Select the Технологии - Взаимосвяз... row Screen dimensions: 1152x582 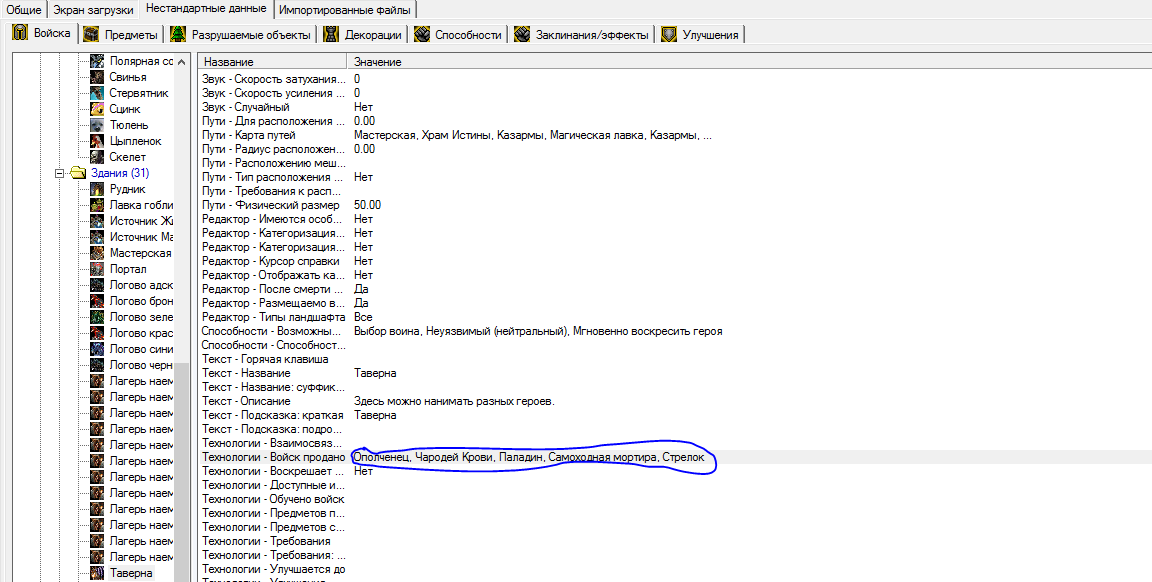tap(675, 443)
